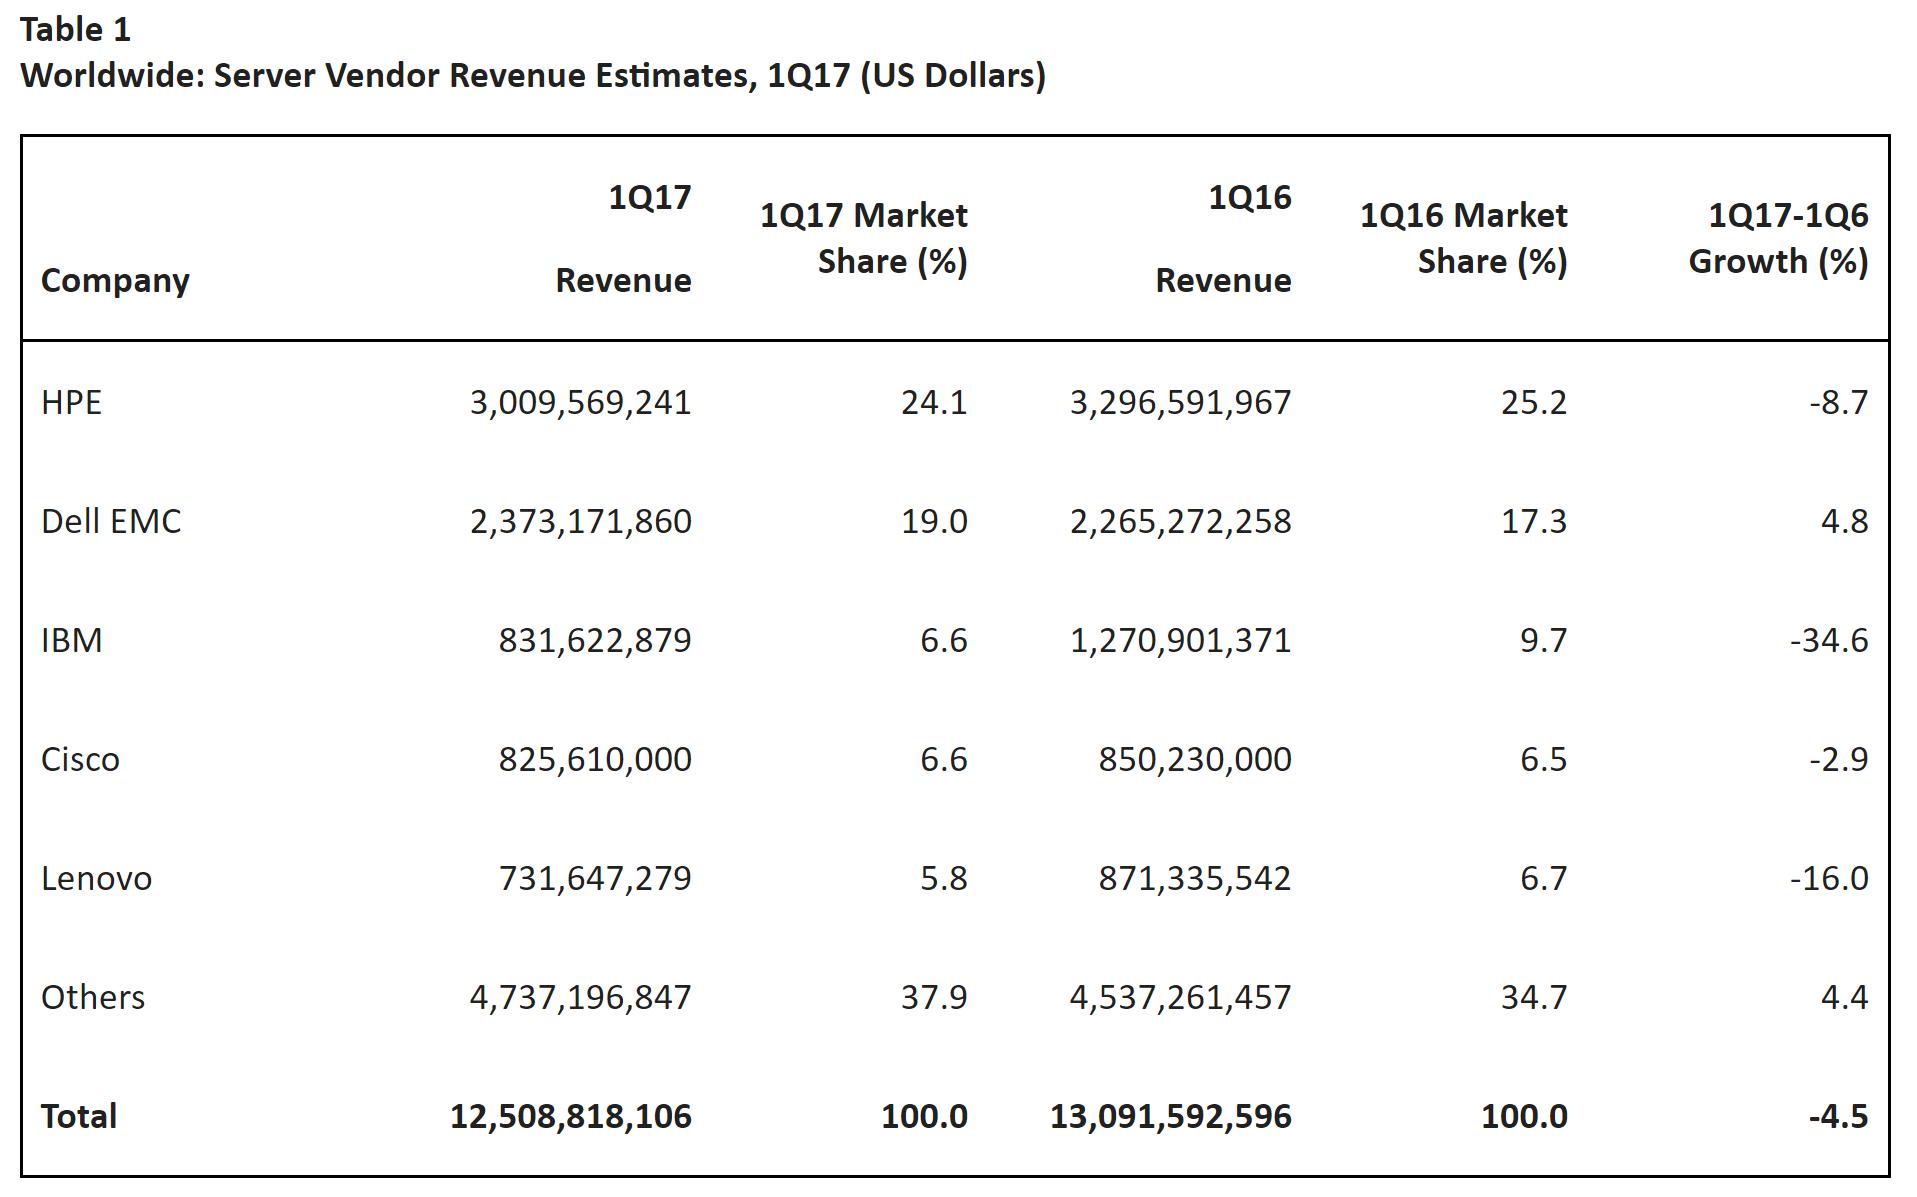
Task: Click the 'Table 1' heading
Action: (x=76, y=30)
